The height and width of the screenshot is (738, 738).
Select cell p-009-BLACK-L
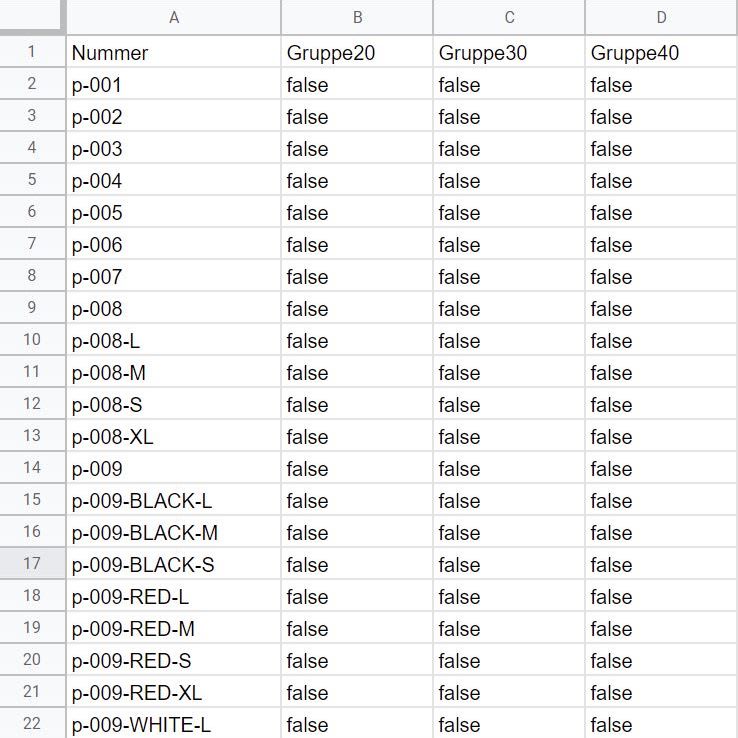(174, 500)
